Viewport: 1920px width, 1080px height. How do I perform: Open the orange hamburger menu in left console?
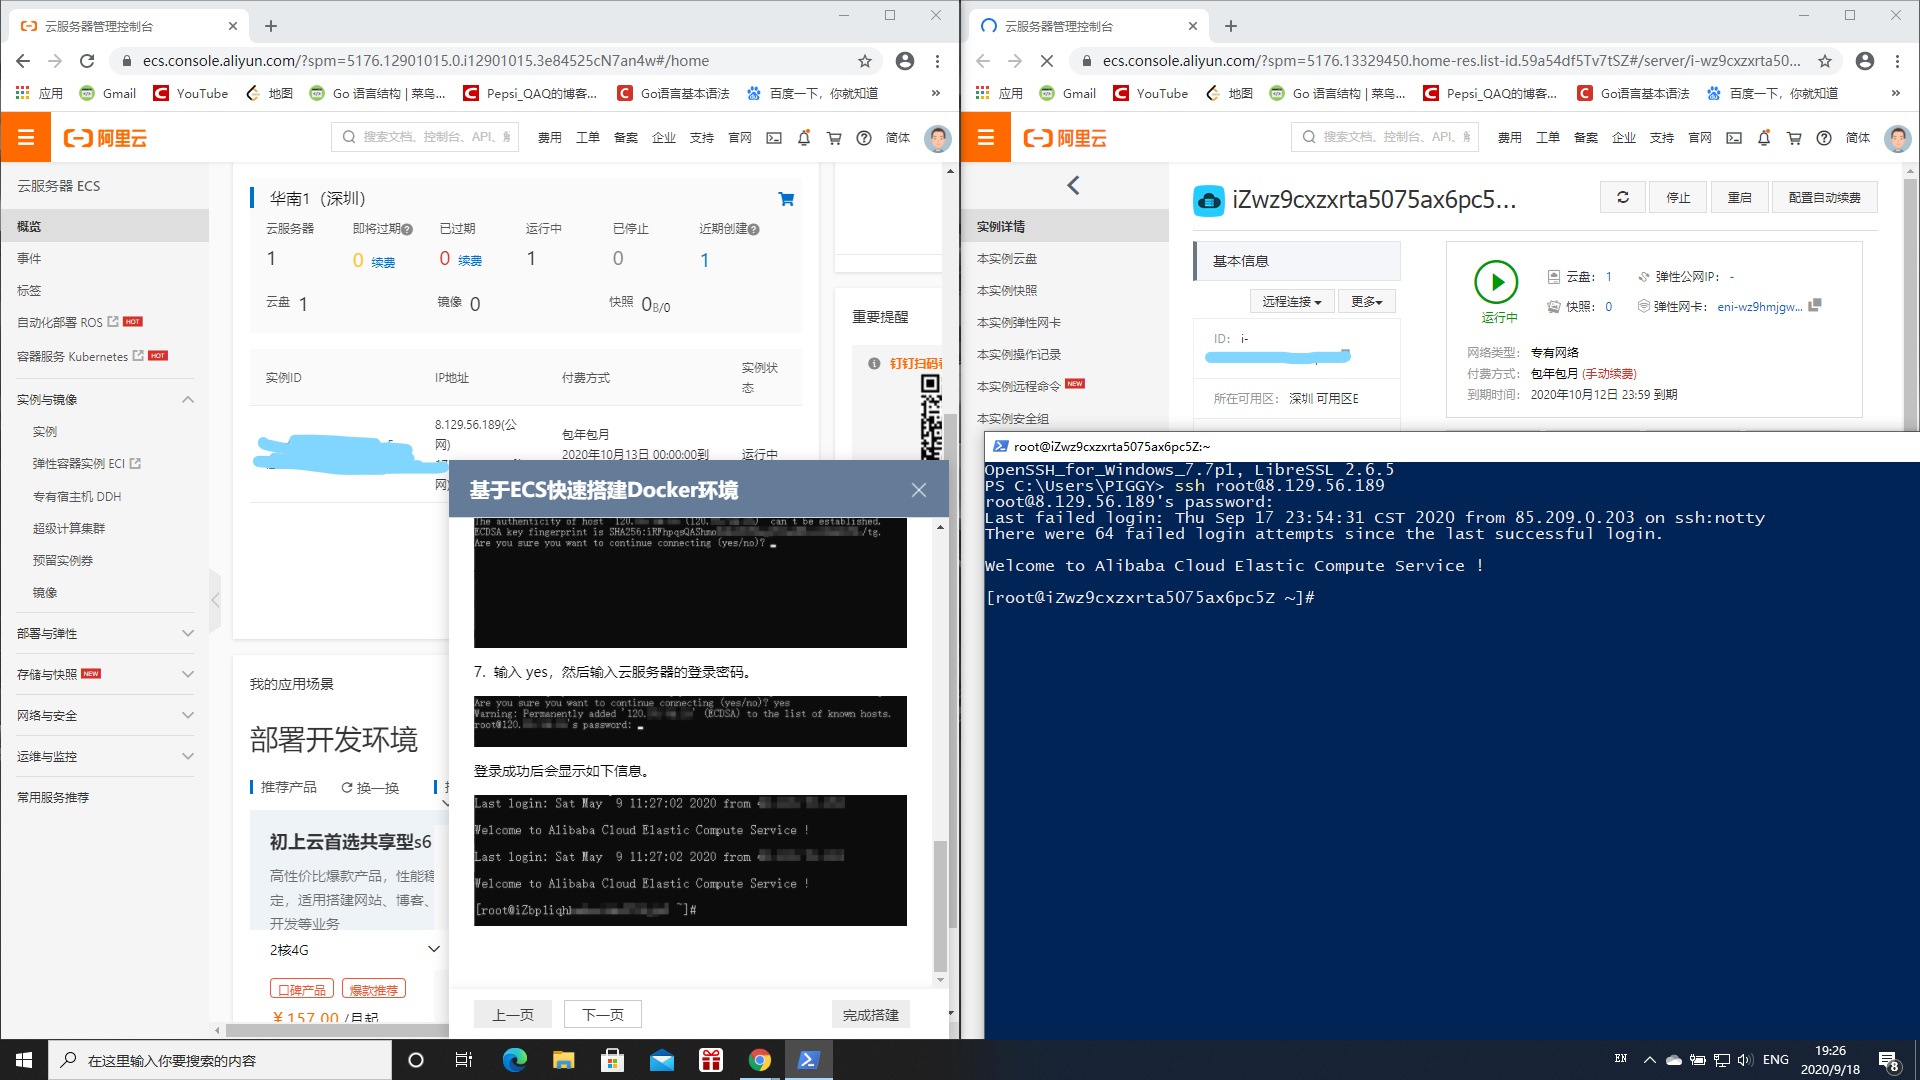(x=26, y=138)
